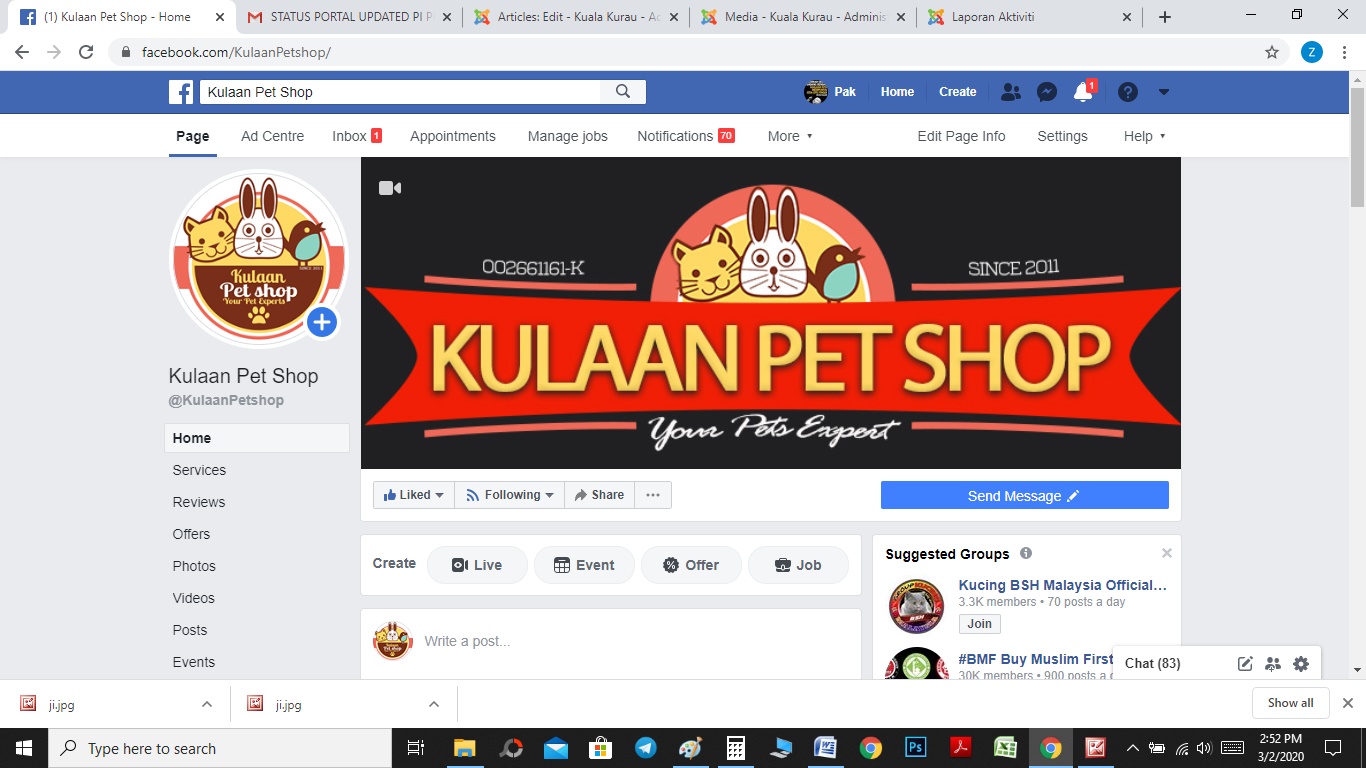Switch to the Page tab
1366x768 pixels.
point(193,136)
